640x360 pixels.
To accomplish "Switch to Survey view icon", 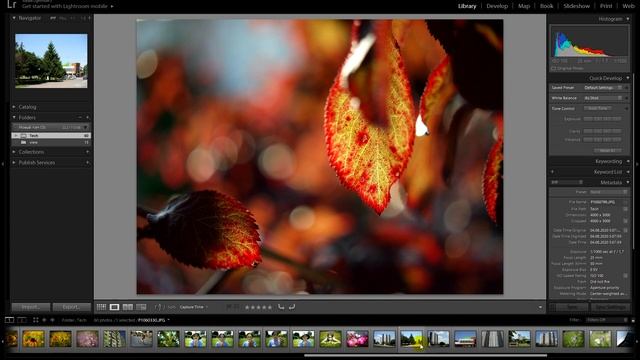I will point(141,307).
